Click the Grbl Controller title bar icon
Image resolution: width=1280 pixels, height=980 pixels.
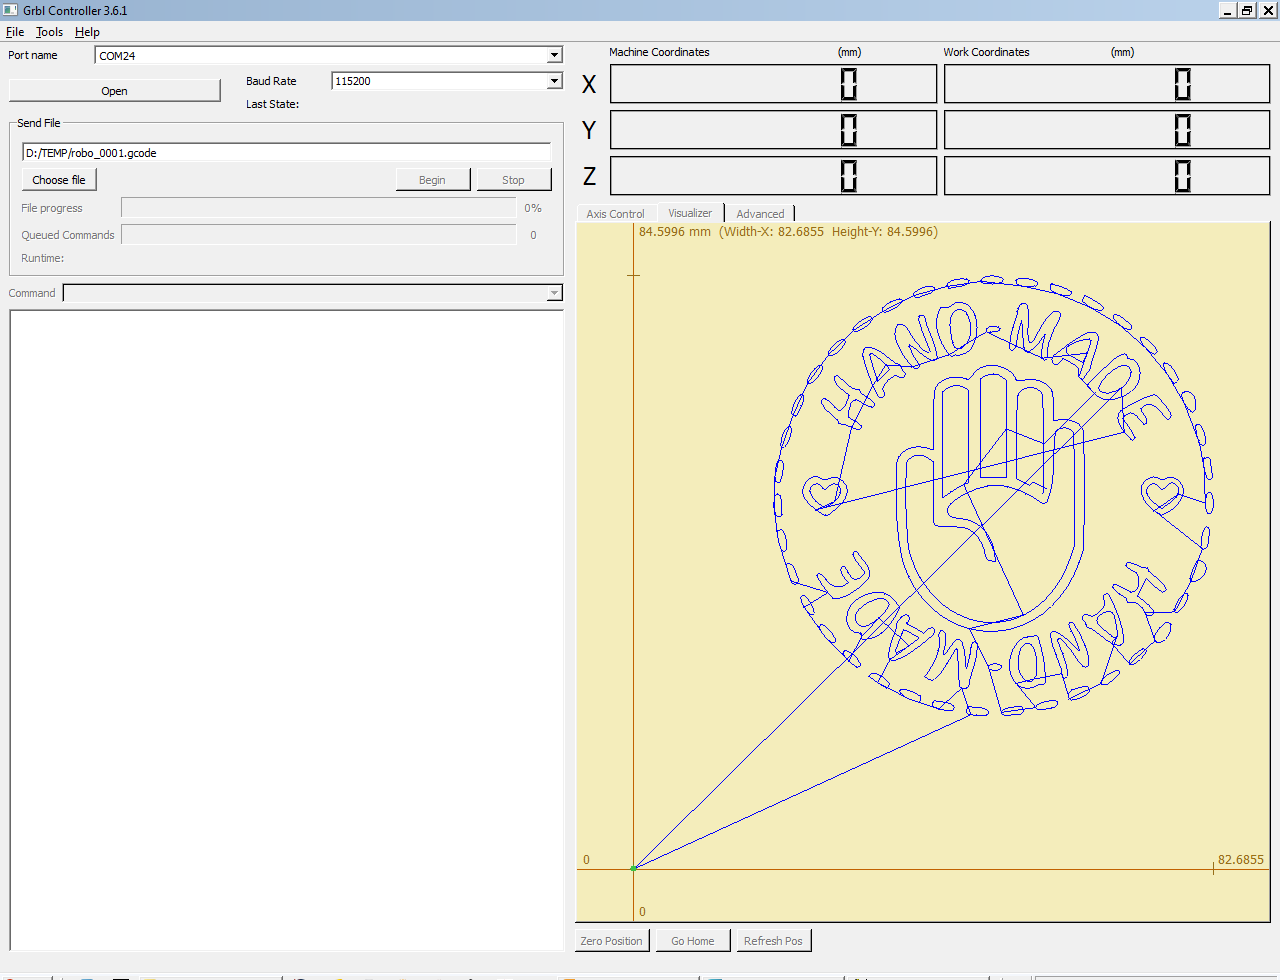tap(10, 10)
